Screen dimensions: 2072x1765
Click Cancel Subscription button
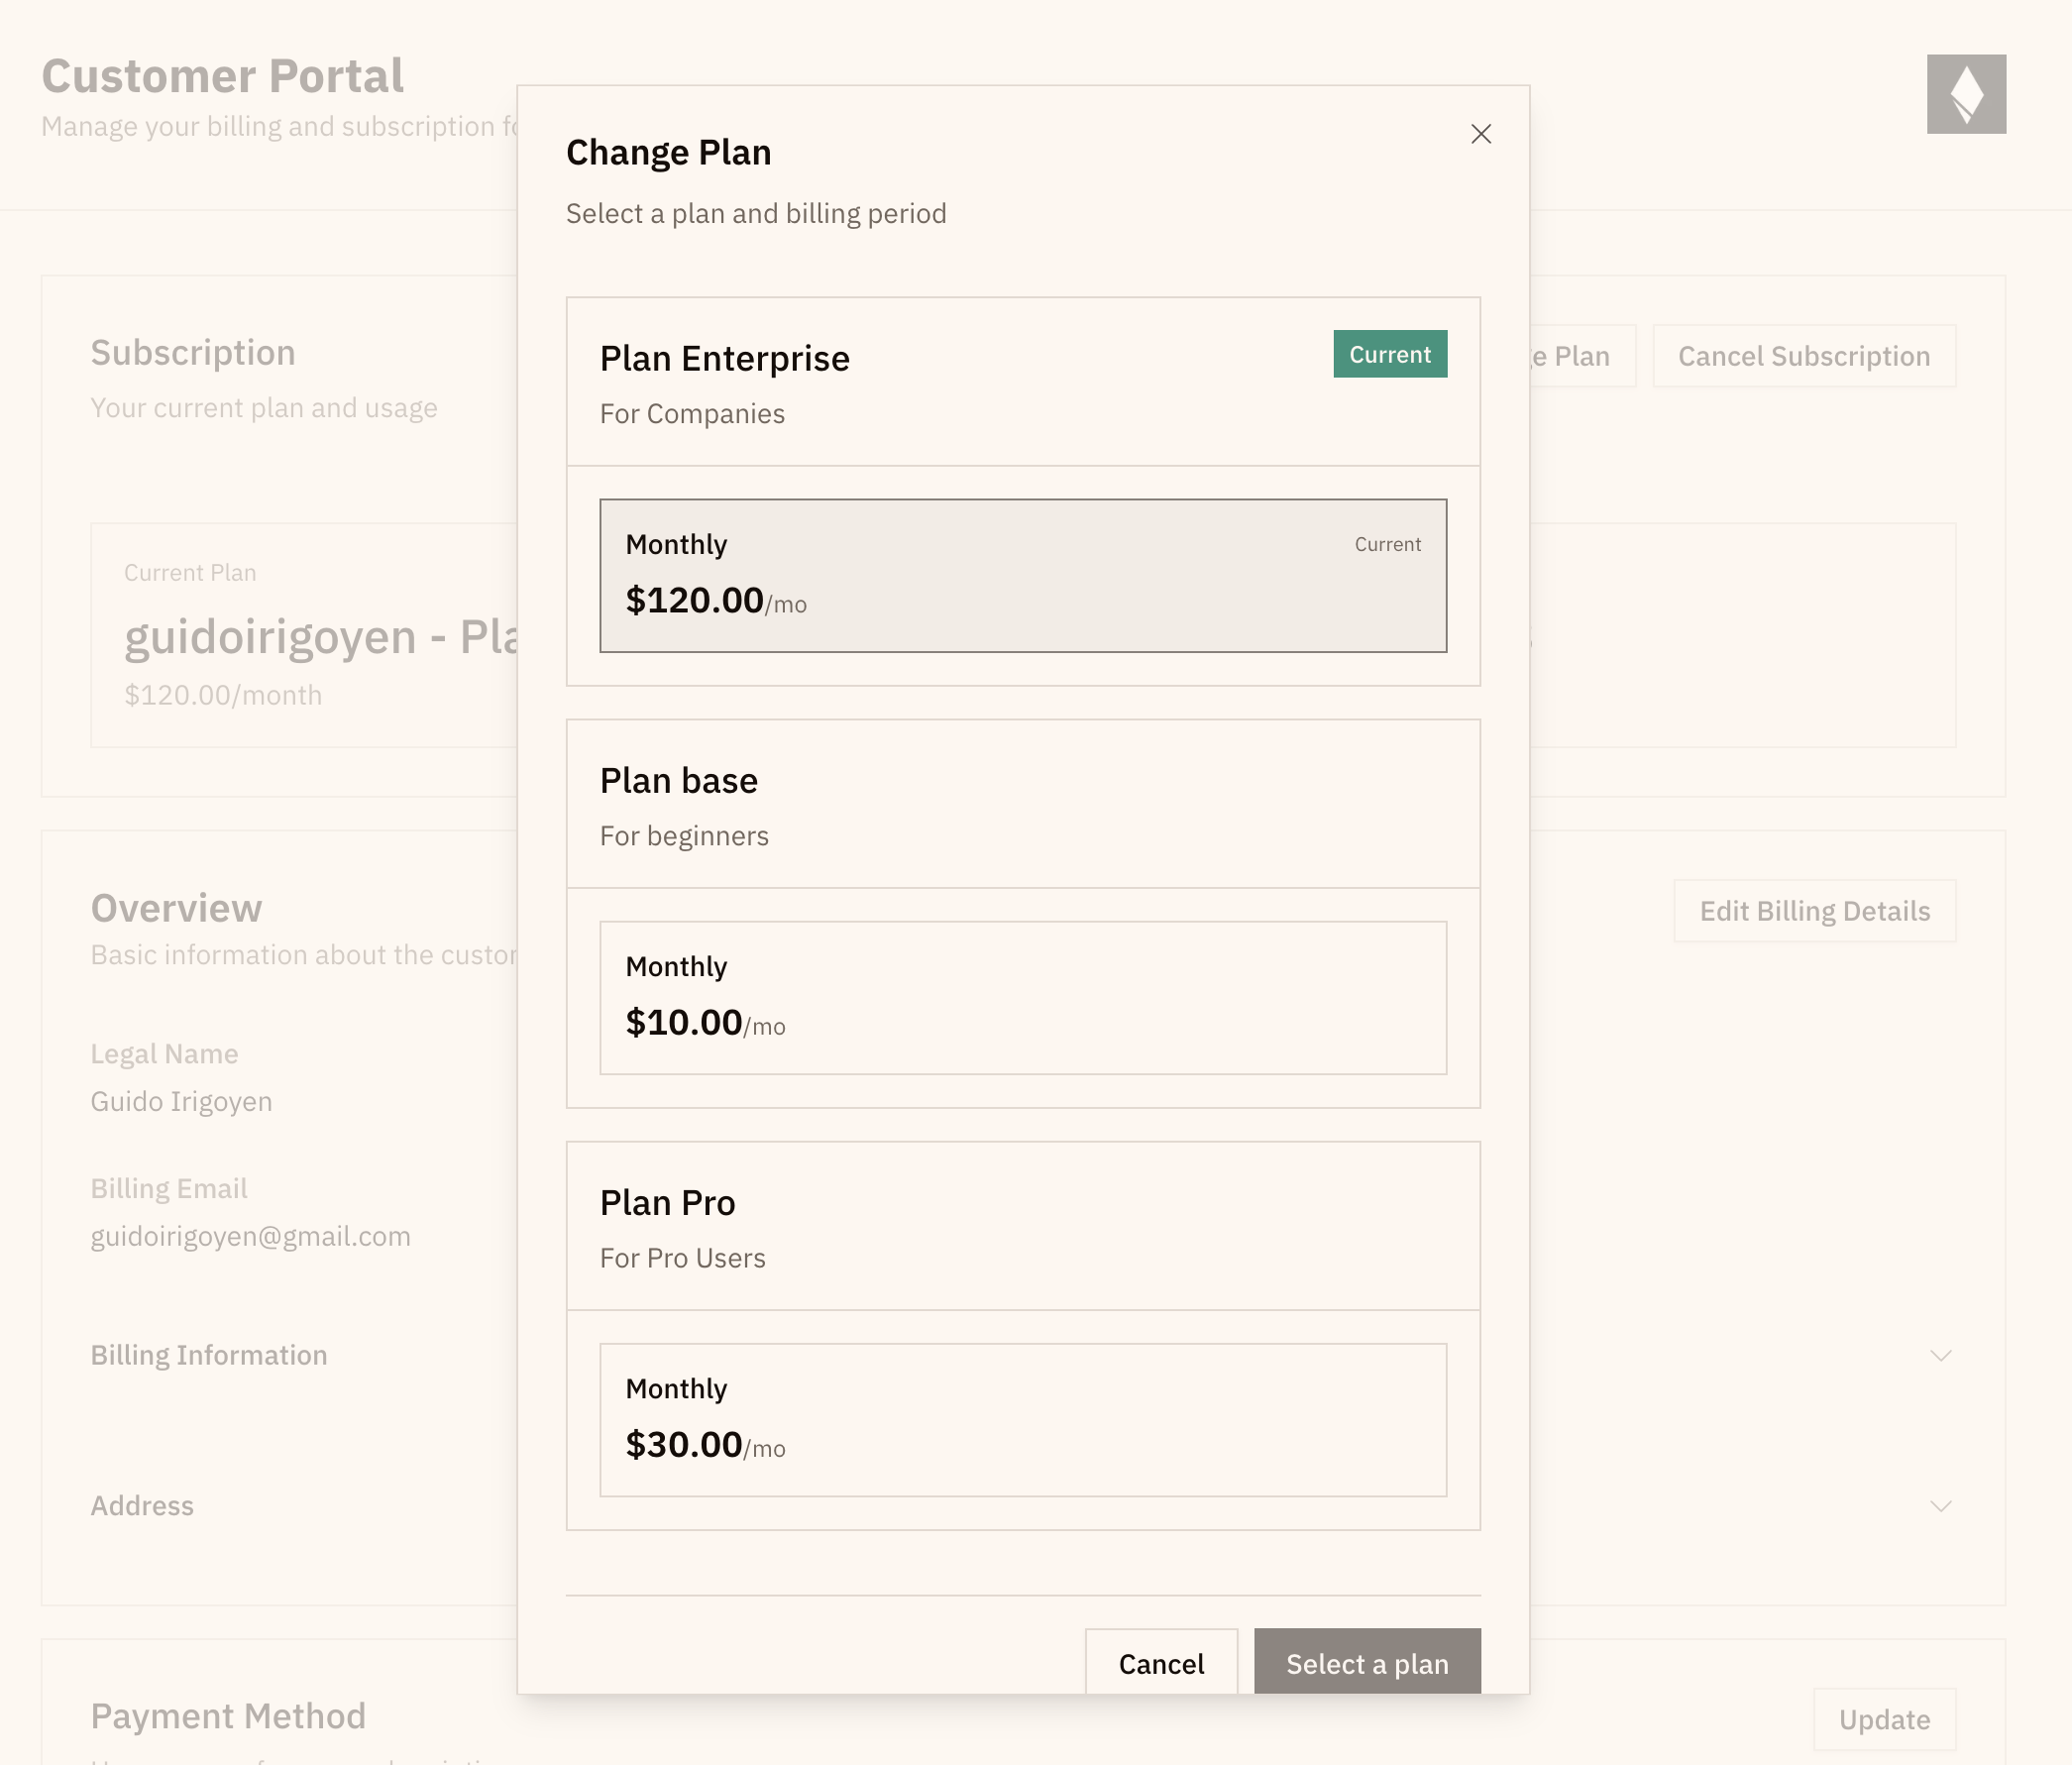click(x=1803, y=356)
